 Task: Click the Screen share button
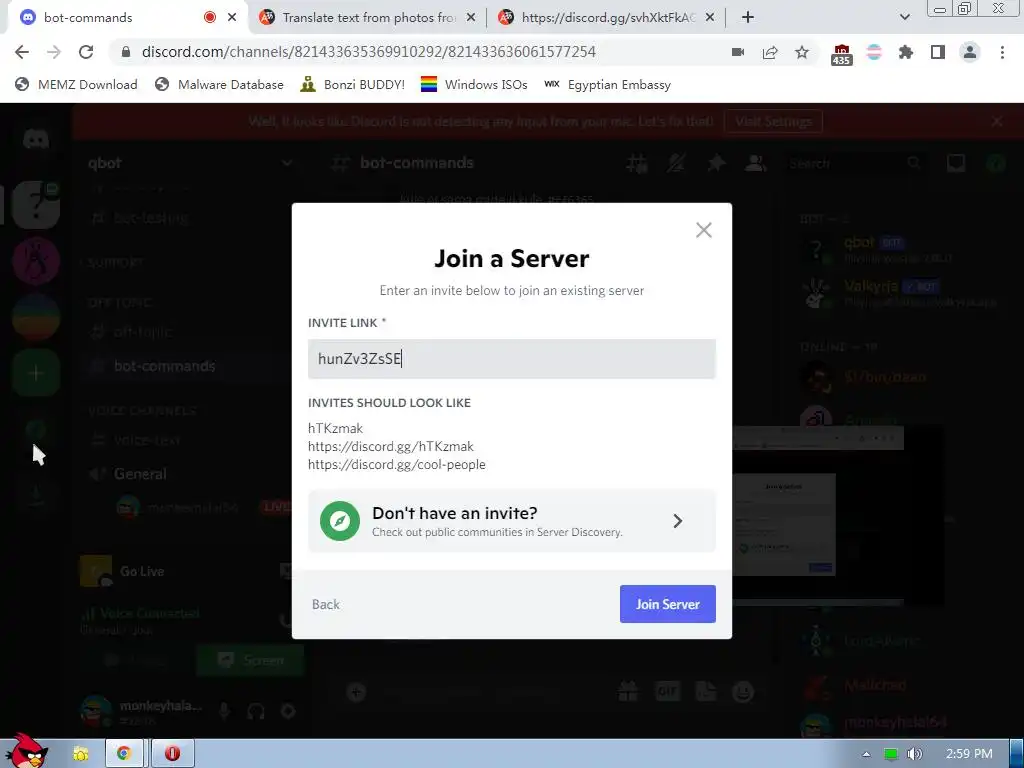click(251, 660)
